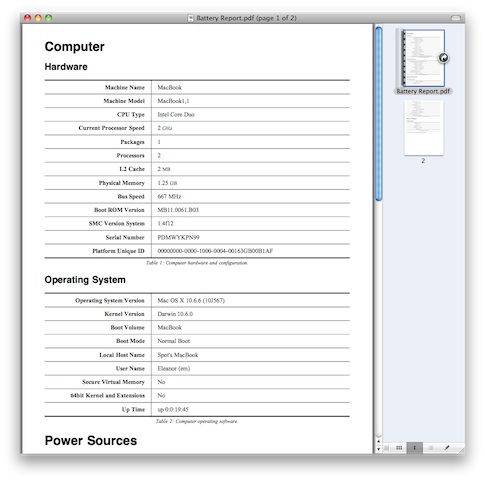
Task: Click the Packages label
Action: click(x=132, y=142)
